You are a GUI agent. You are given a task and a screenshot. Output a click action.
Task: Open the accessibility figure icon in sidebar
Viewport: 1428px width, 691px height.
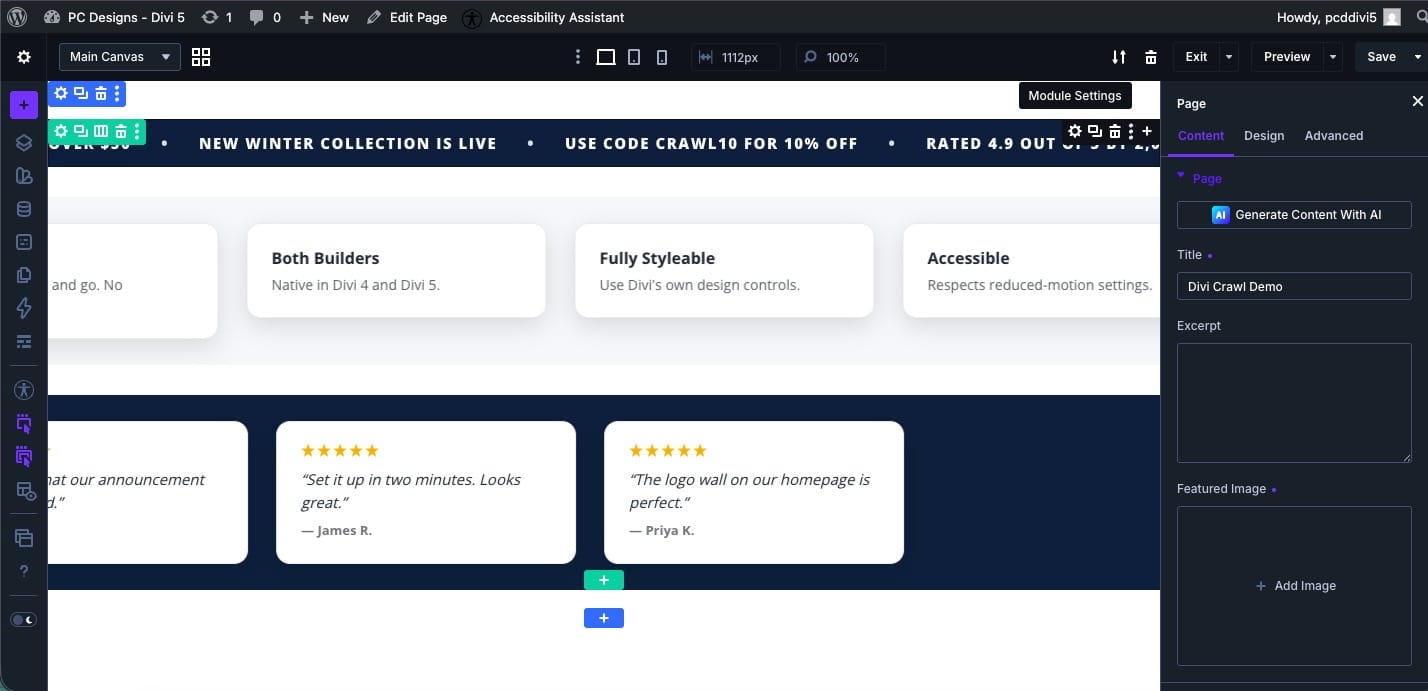pyautogui.click(x=24, y=390)
